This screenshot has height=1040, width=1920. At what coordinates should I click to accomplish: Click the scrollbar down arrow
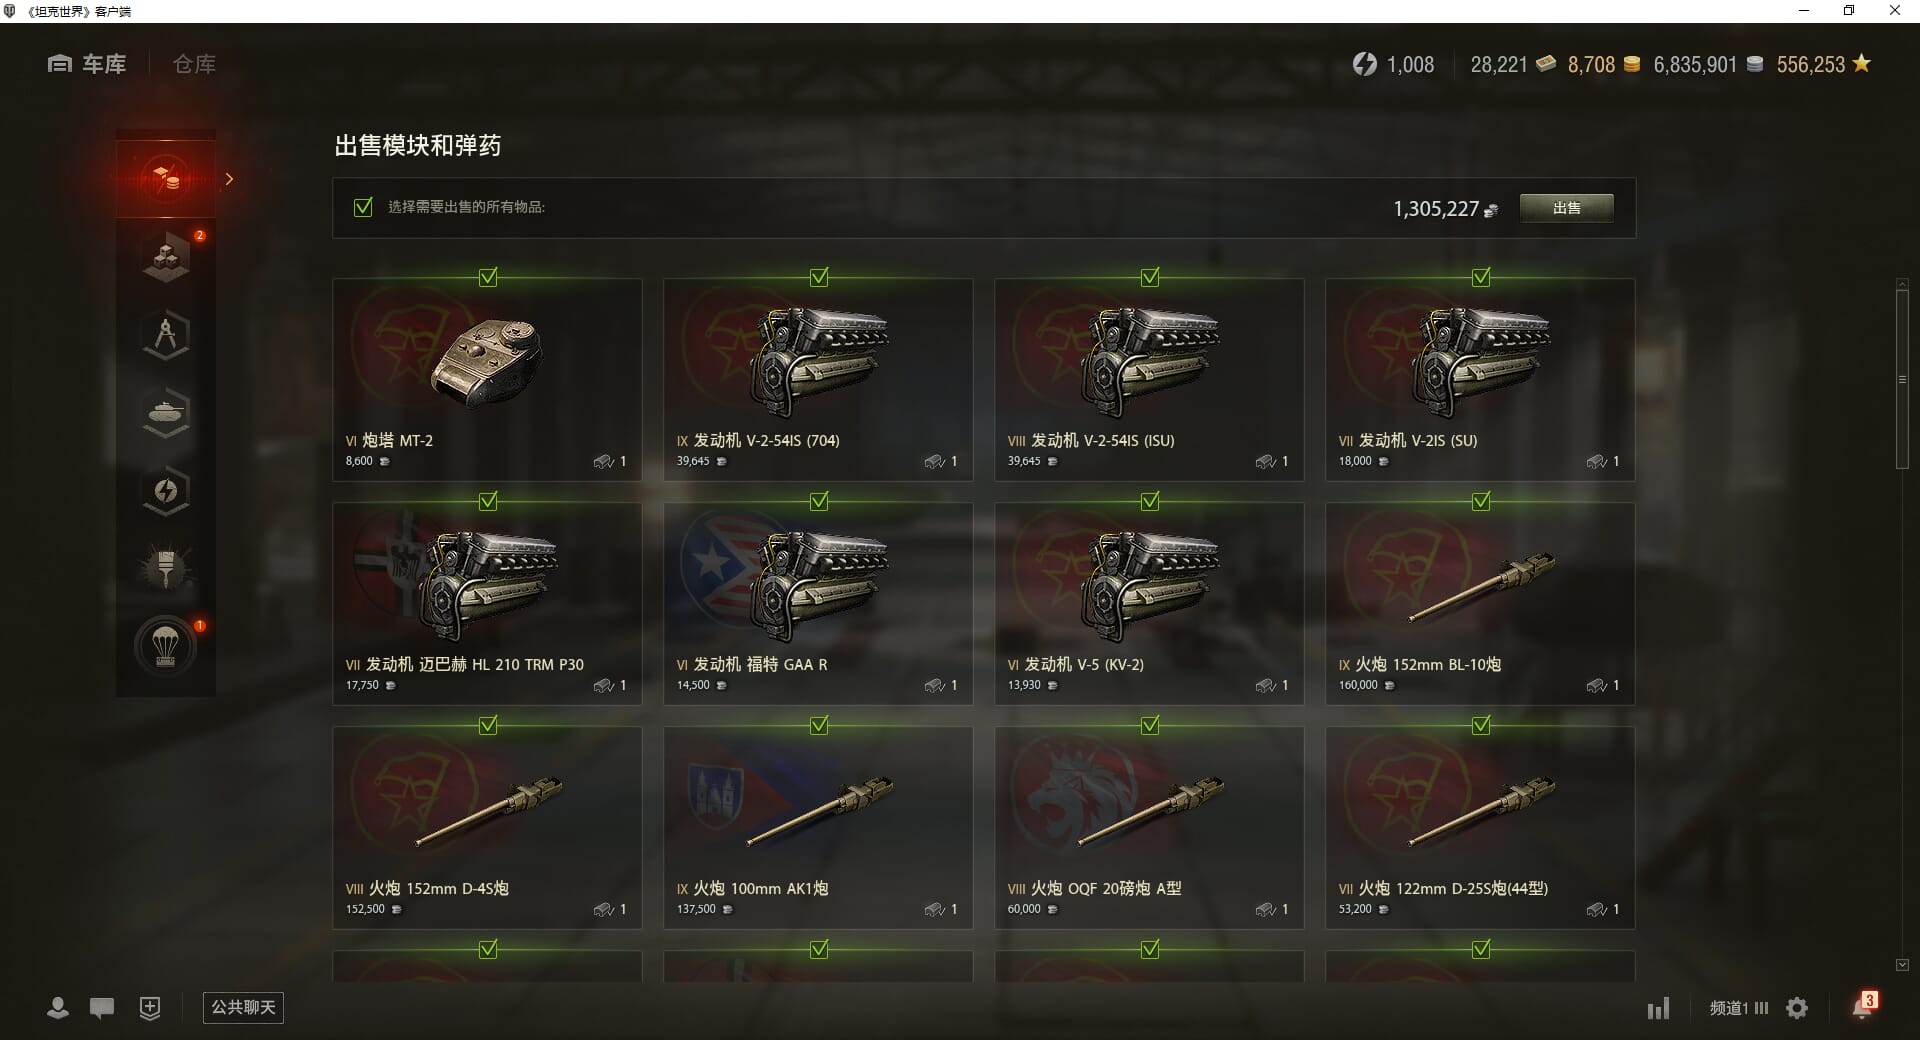click(x=1902, y=965)
